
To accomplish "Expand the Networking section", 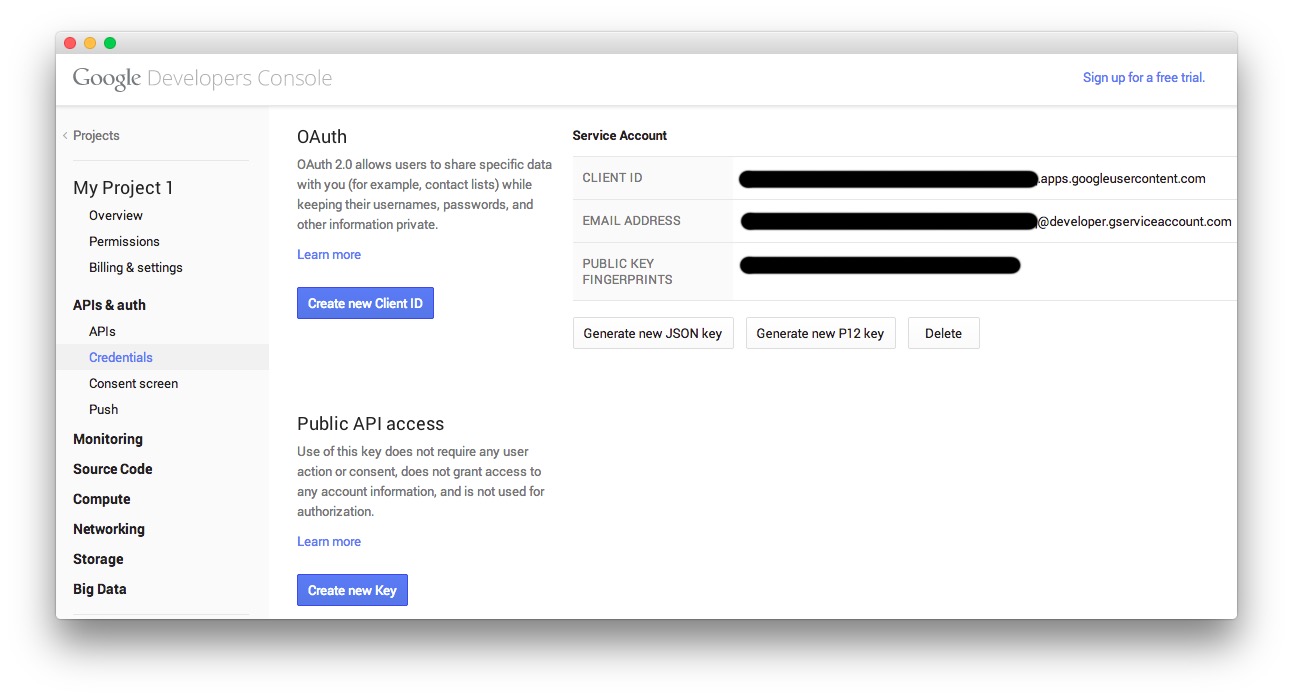I will [109, 529].
